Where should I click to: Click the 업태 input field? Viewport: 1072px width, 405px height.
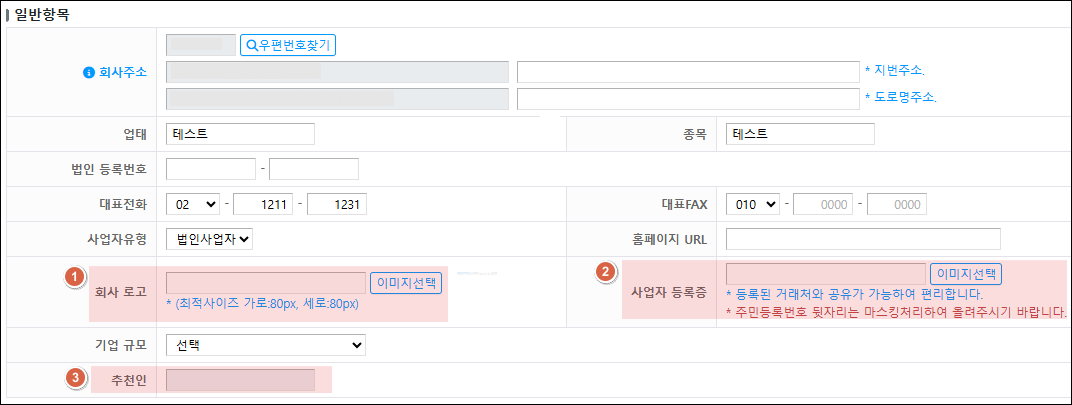click(x=240, y=134)
